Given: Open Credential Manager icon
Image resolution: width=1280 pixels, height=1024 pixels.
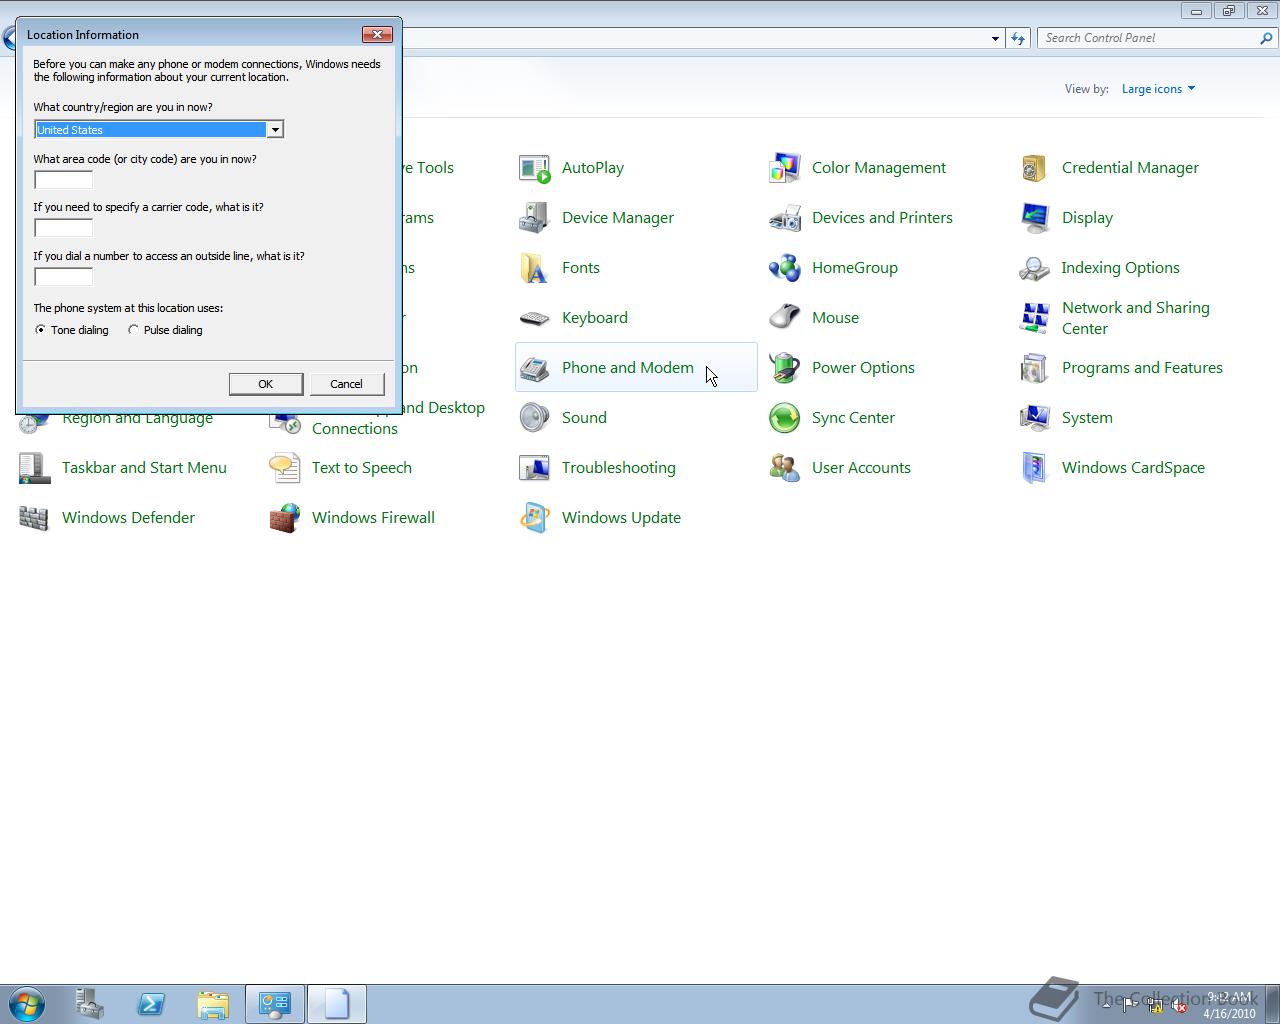Looking at the screenshot, I should tap(1035, 168).
